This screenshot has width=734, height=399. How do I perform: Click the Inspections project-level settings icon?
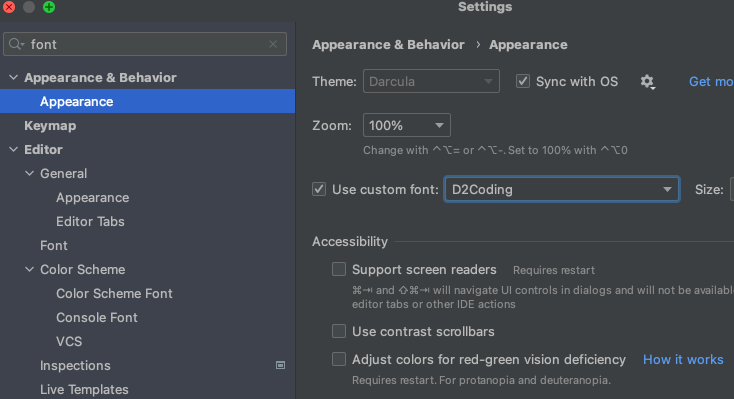tap(280, 365)
